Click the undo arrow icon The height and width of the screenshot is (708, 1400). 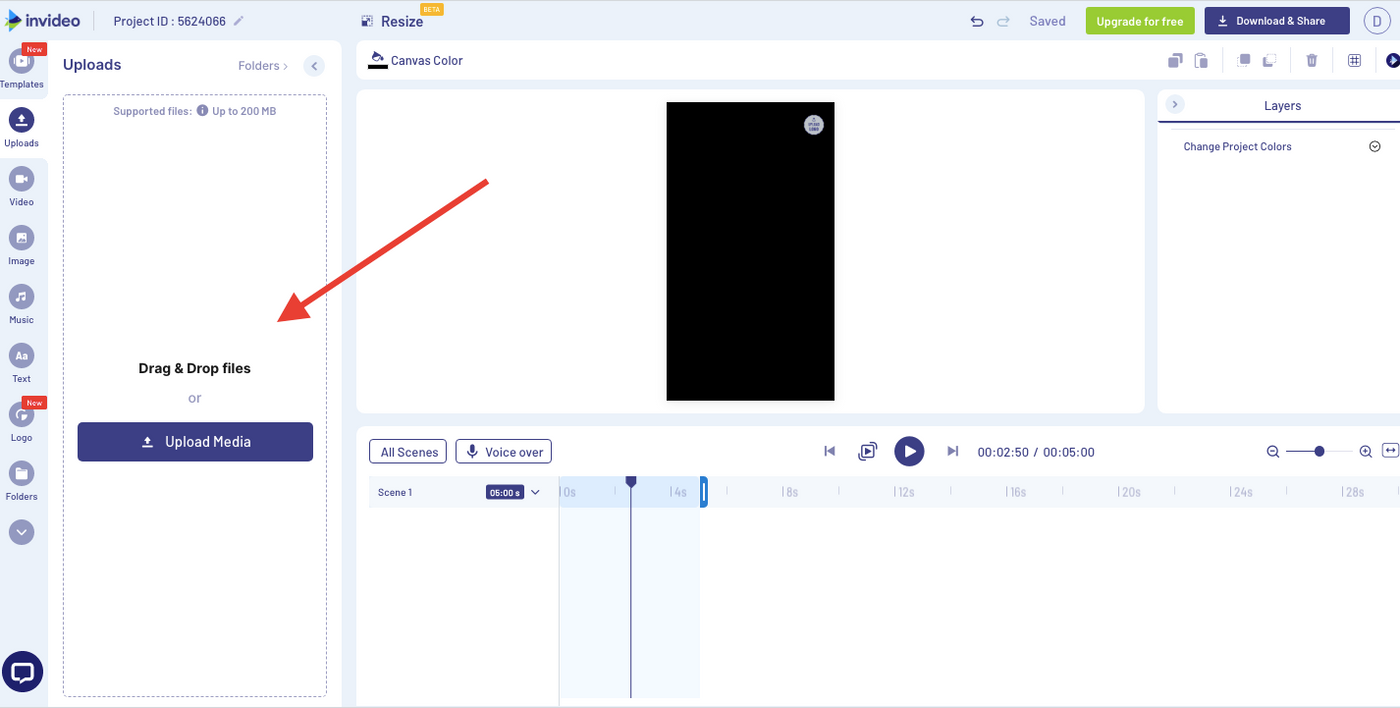pos(977,21)
